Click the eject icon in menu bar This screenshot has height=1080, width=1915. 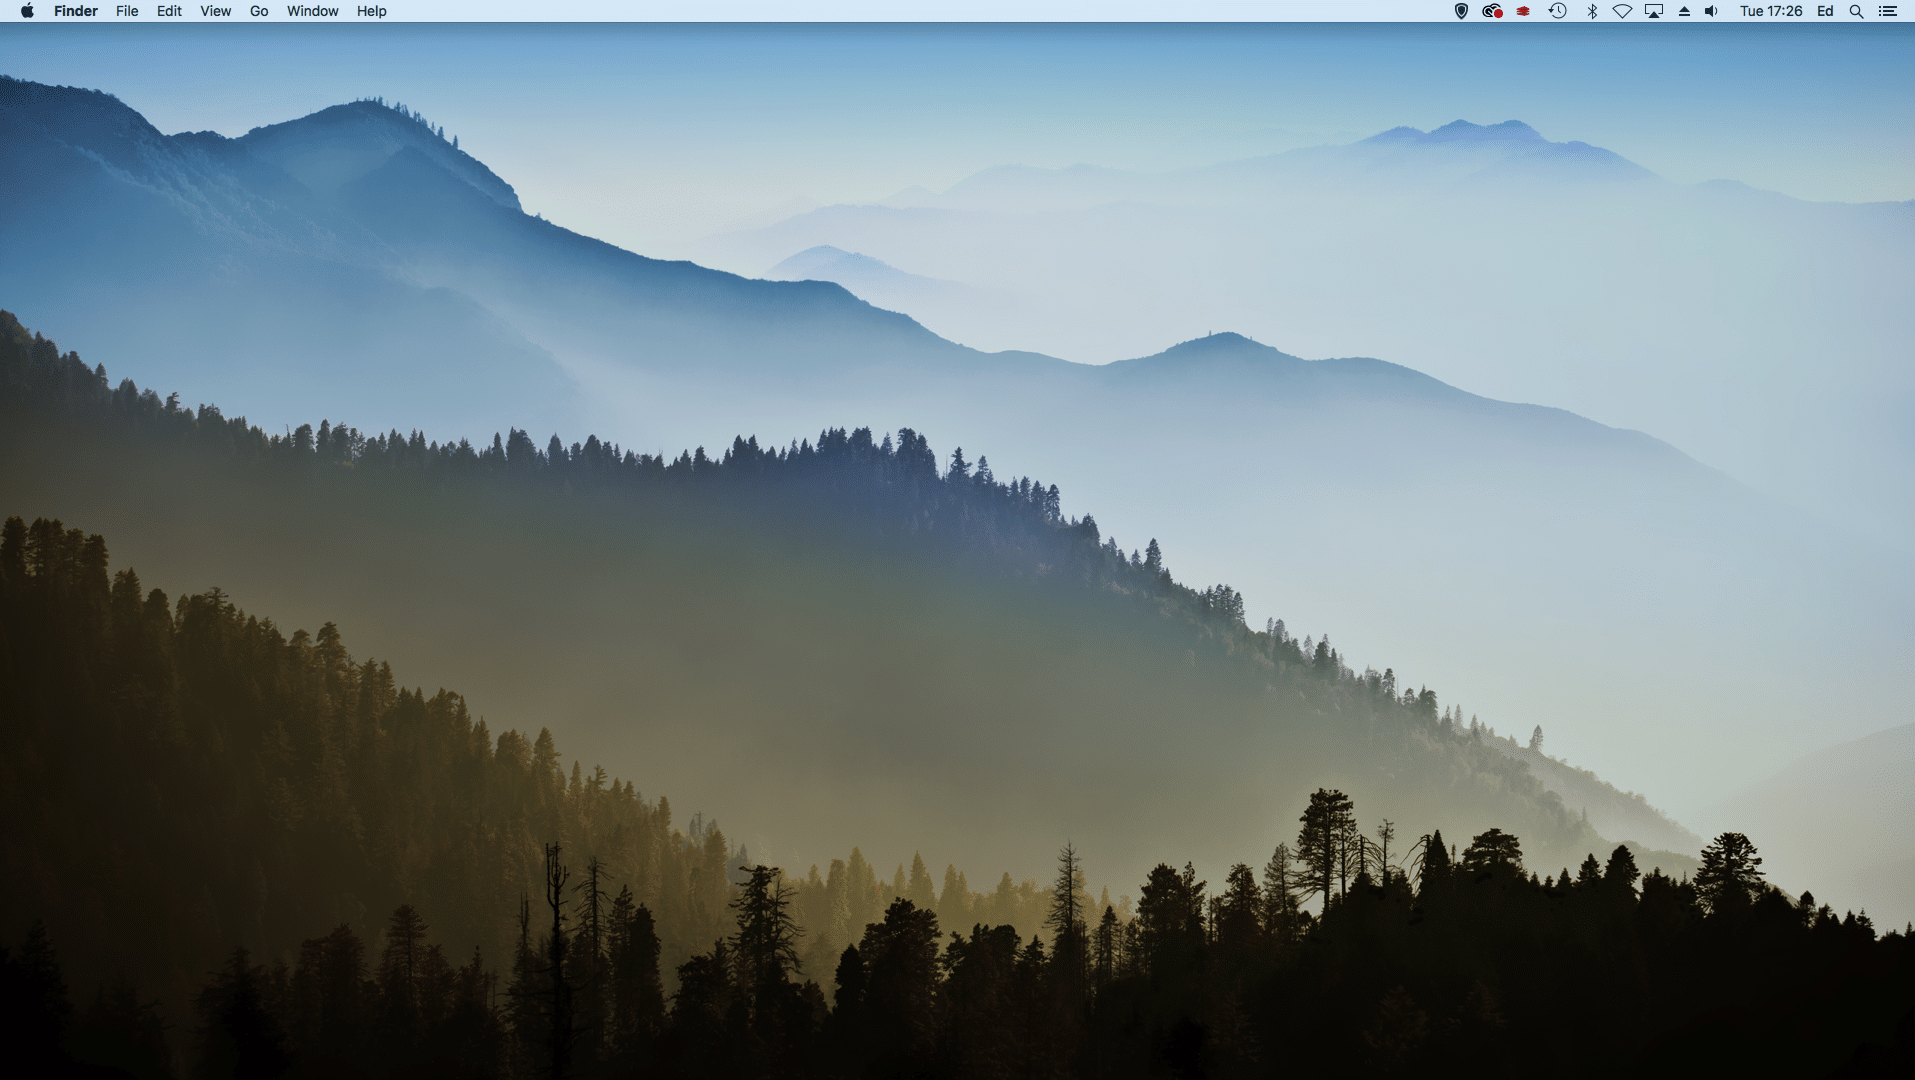point(1684,11)
